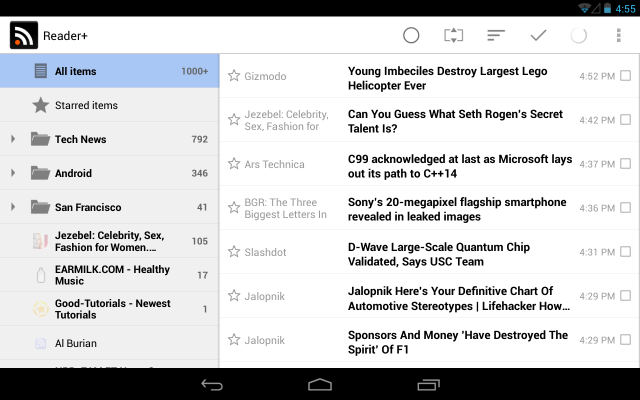The width and height of the screenshot is (640, 400).
Task: Toggle the unread-only circle icon in toolbar
Action: click(411, 36)
